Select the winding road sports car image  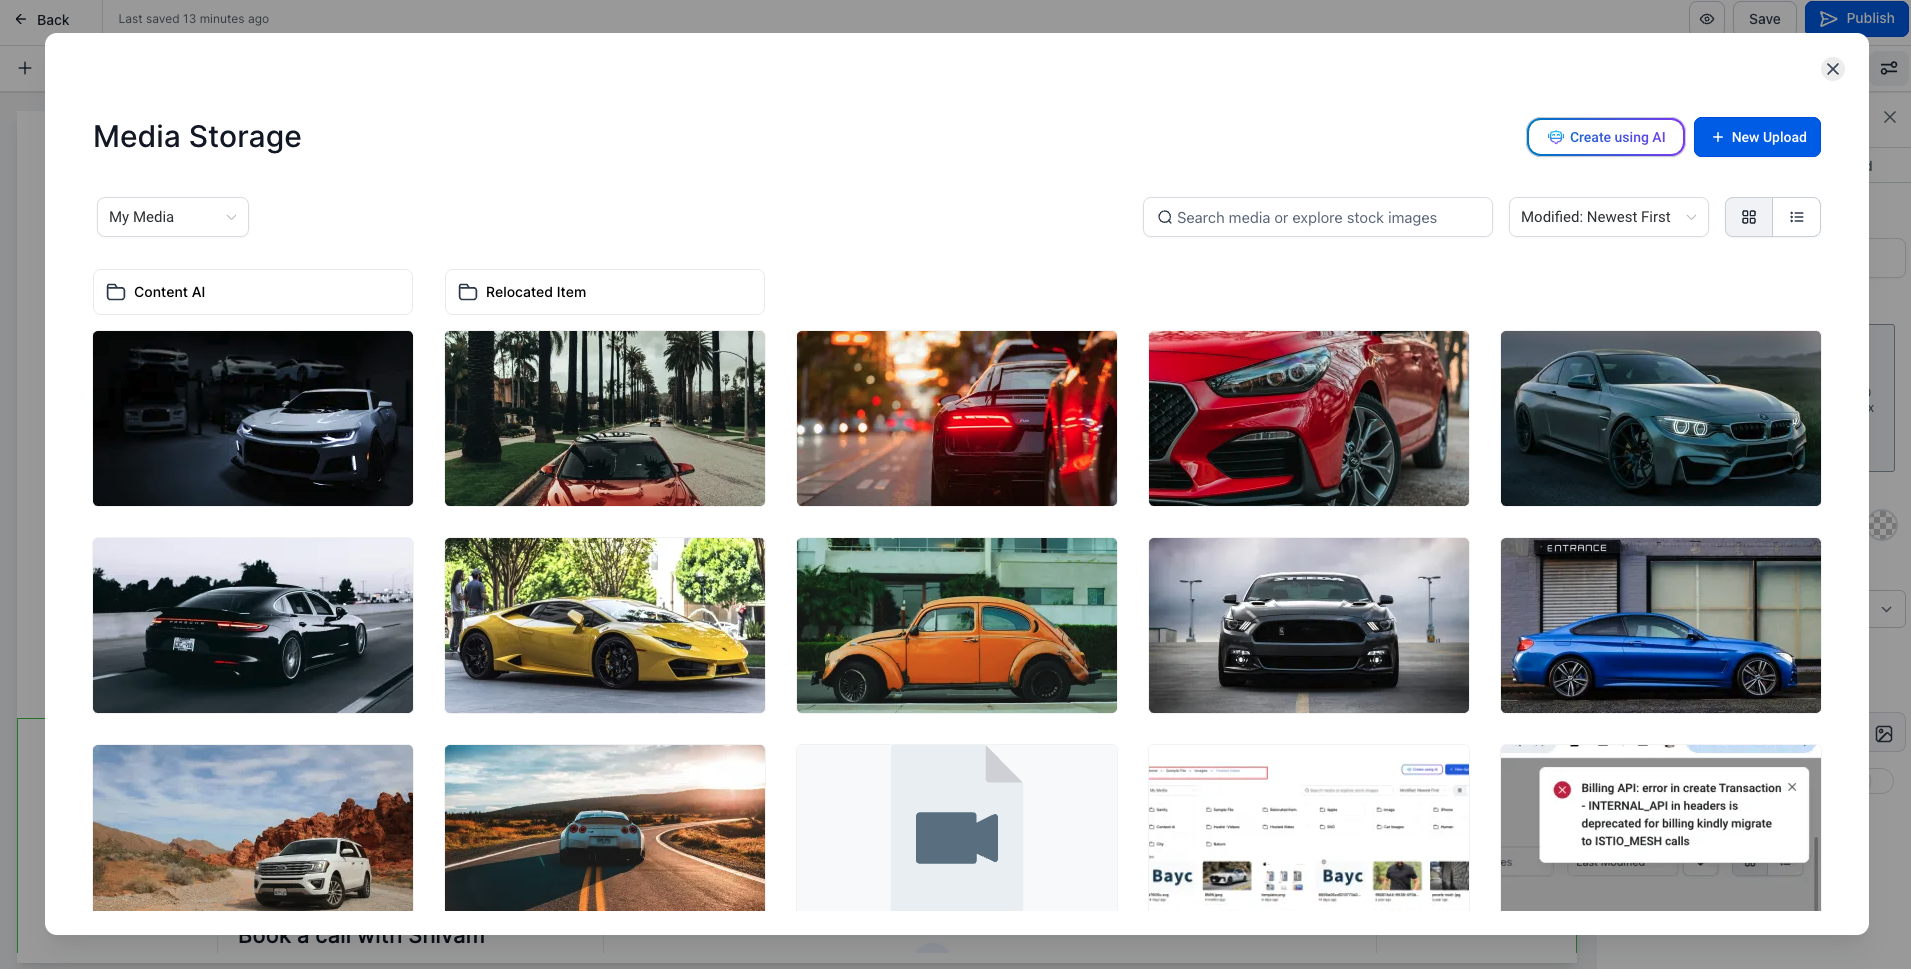605,828
